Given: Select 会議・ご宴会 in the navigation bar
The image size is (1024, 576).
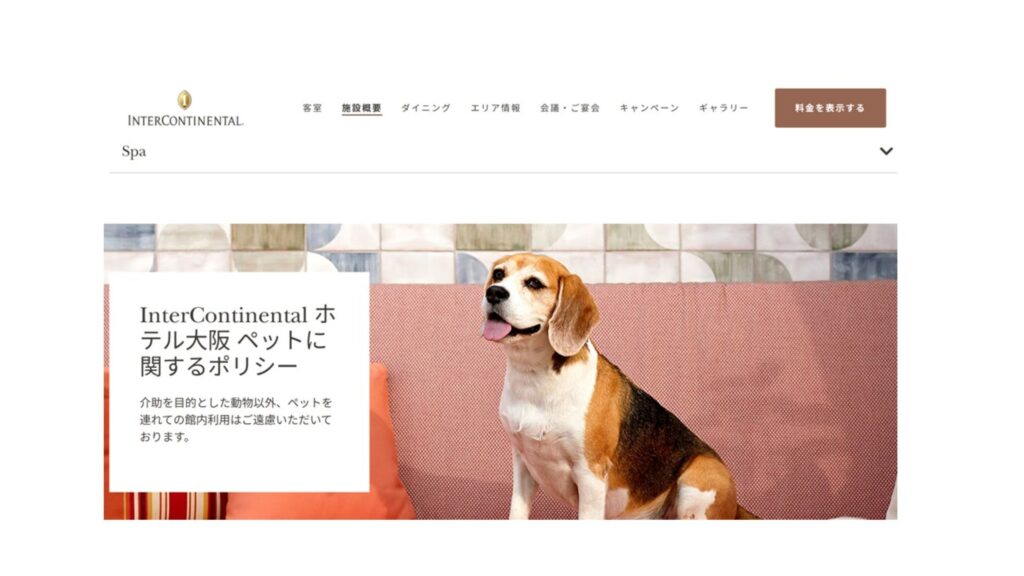Looking at the screenshot, I should click(x=569, y=108).
